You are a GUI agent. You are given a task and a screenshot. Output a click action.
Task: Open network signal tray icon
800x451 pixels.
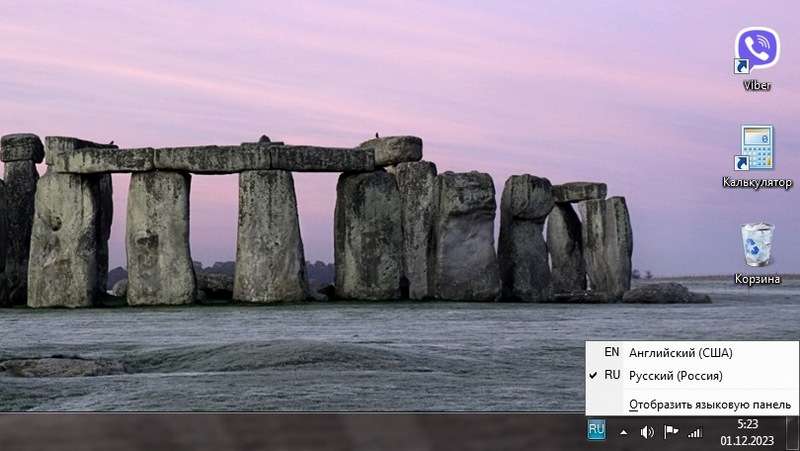(694, 433)
